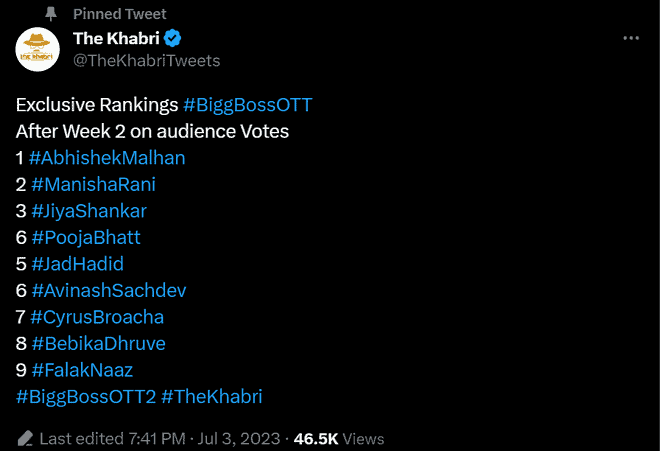This screenshot has height=451, width=660.
Task: Click The Khabri profile avatar
Action: [37, 49]
